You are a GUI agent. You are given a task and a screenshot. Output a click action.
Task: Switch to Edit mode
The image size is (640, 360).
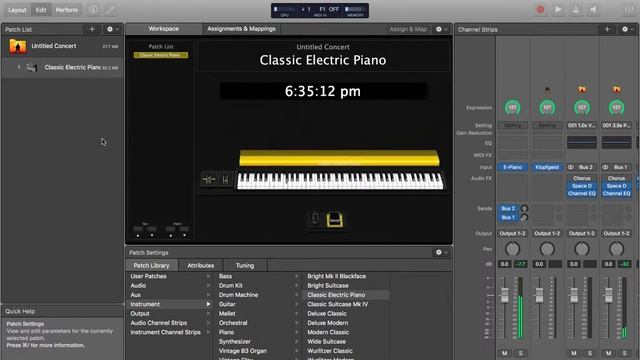(41, 10)
